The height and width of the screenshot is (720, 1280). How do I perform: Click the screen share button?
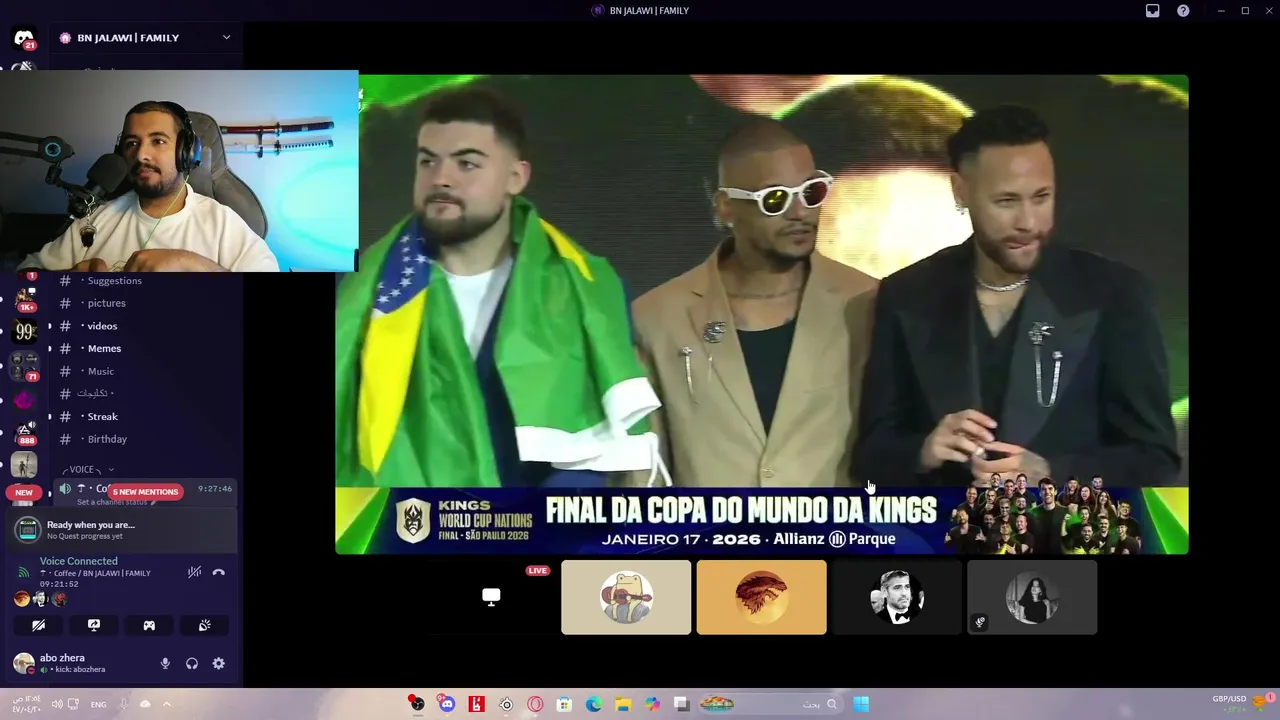tap(94, 625)
